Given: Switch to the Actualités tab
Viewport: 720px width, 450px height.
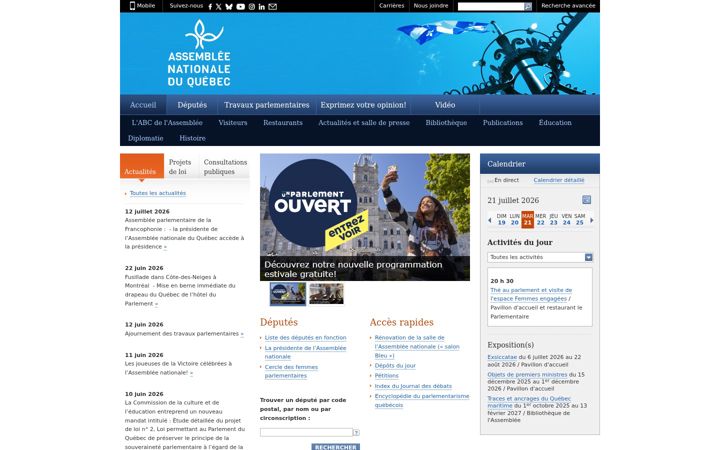Looking at the screenshot, I should coord(142,166).
